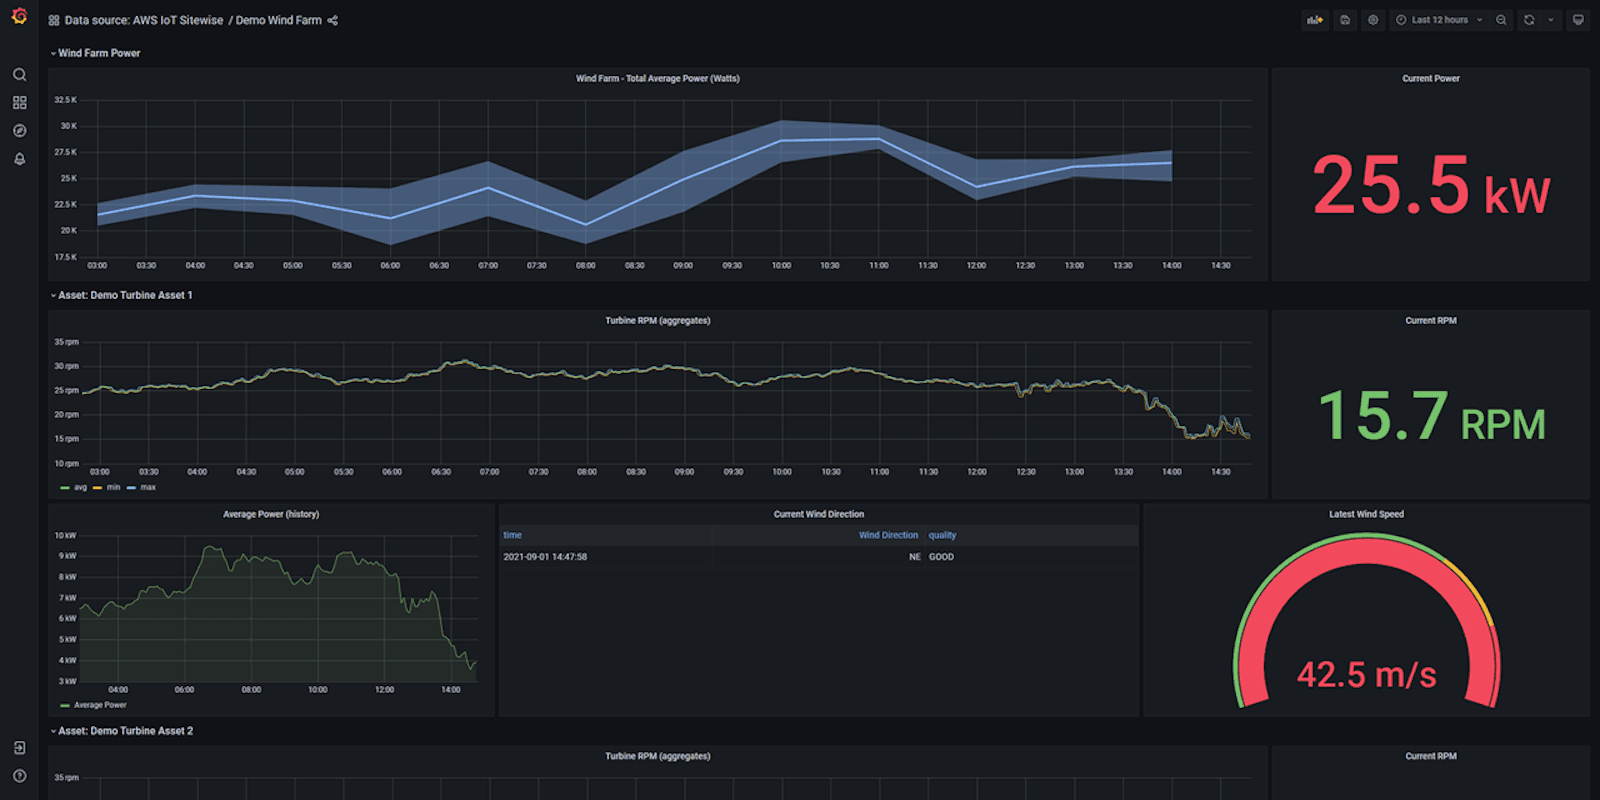Viewport: 1600px width, 800px height.
Task: Open Grafana search from the sidebar
Action: pos(19,75)
